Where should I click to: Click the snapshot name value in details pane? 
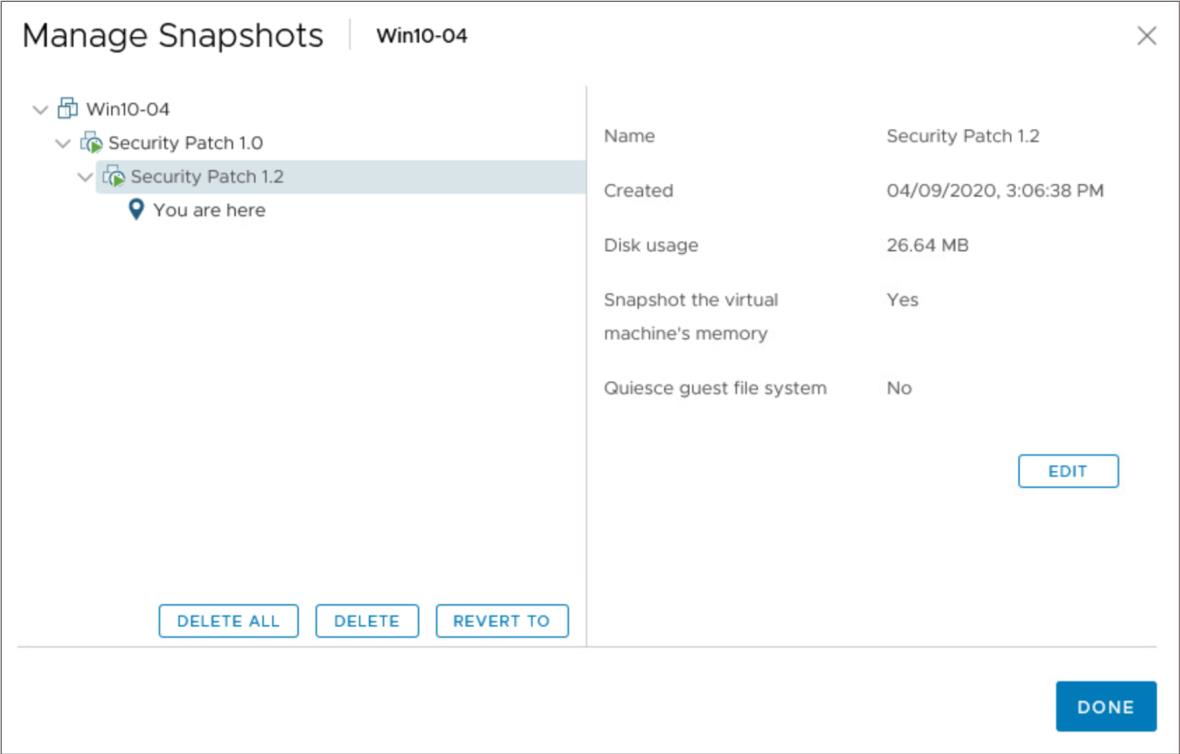click(963, 136)
